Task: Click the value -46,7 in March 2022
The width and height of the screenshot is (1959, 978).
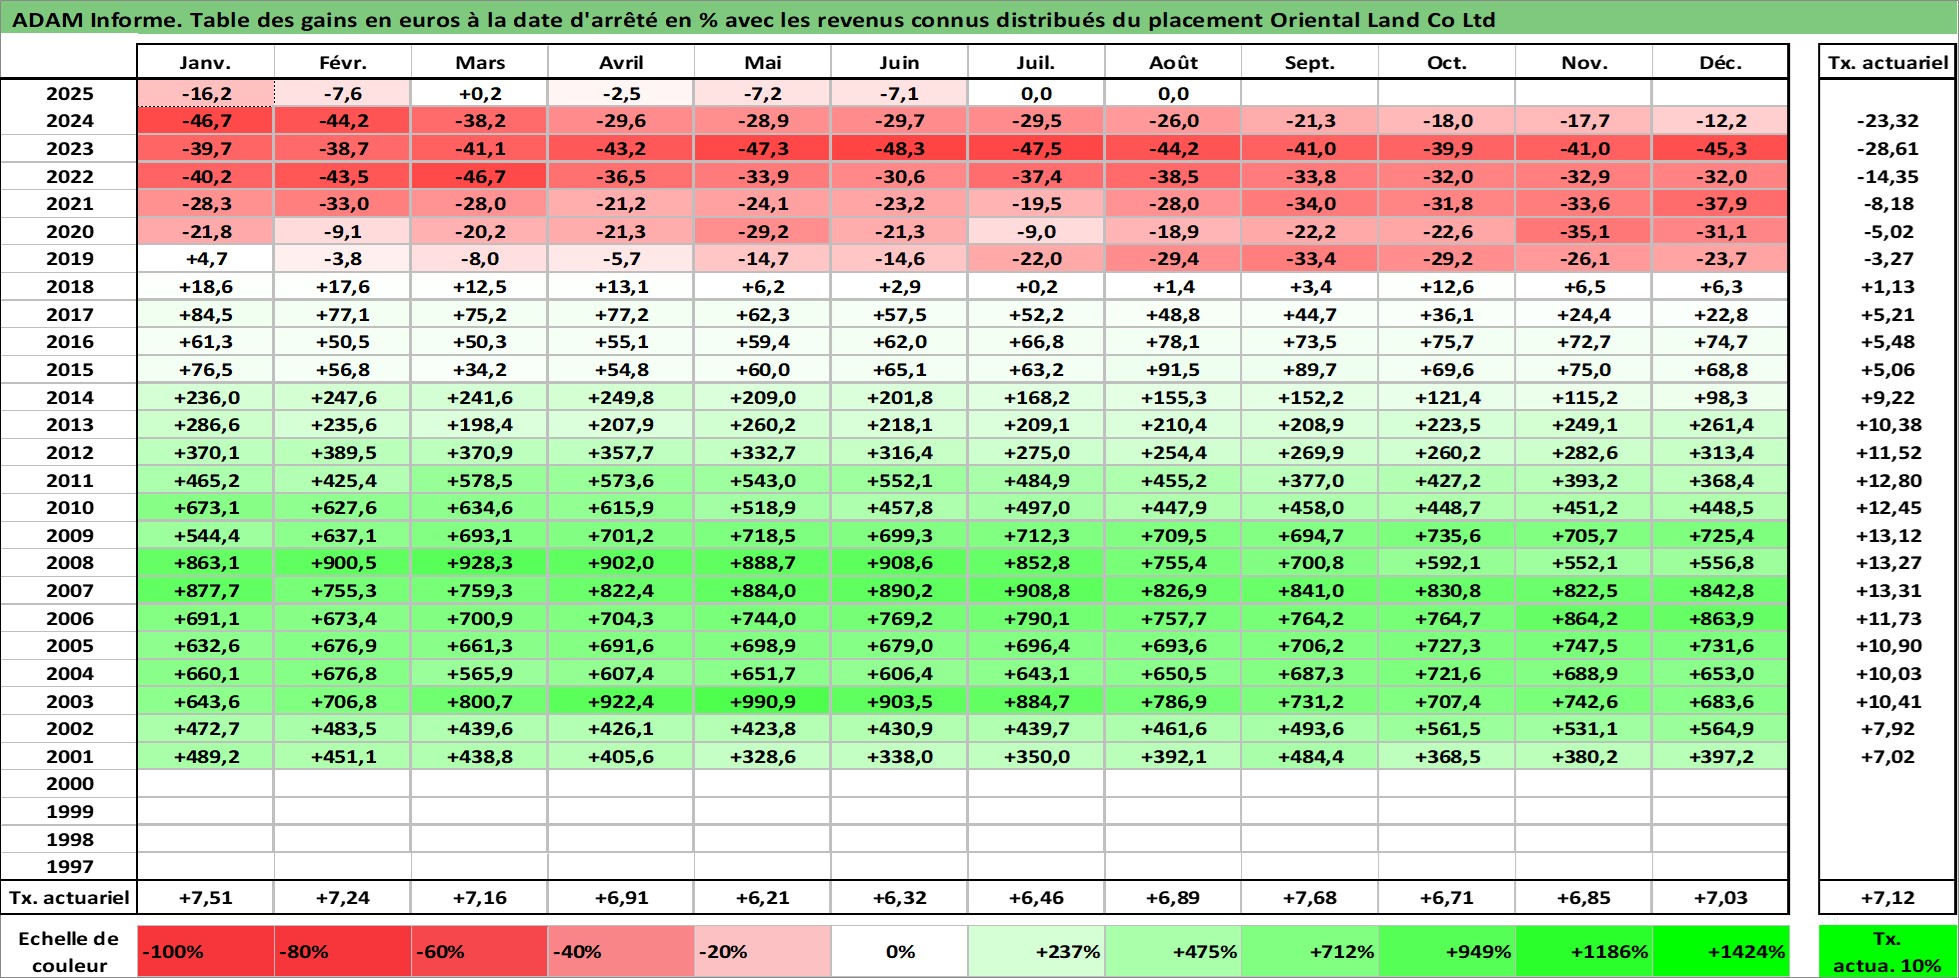Action: 479,176
